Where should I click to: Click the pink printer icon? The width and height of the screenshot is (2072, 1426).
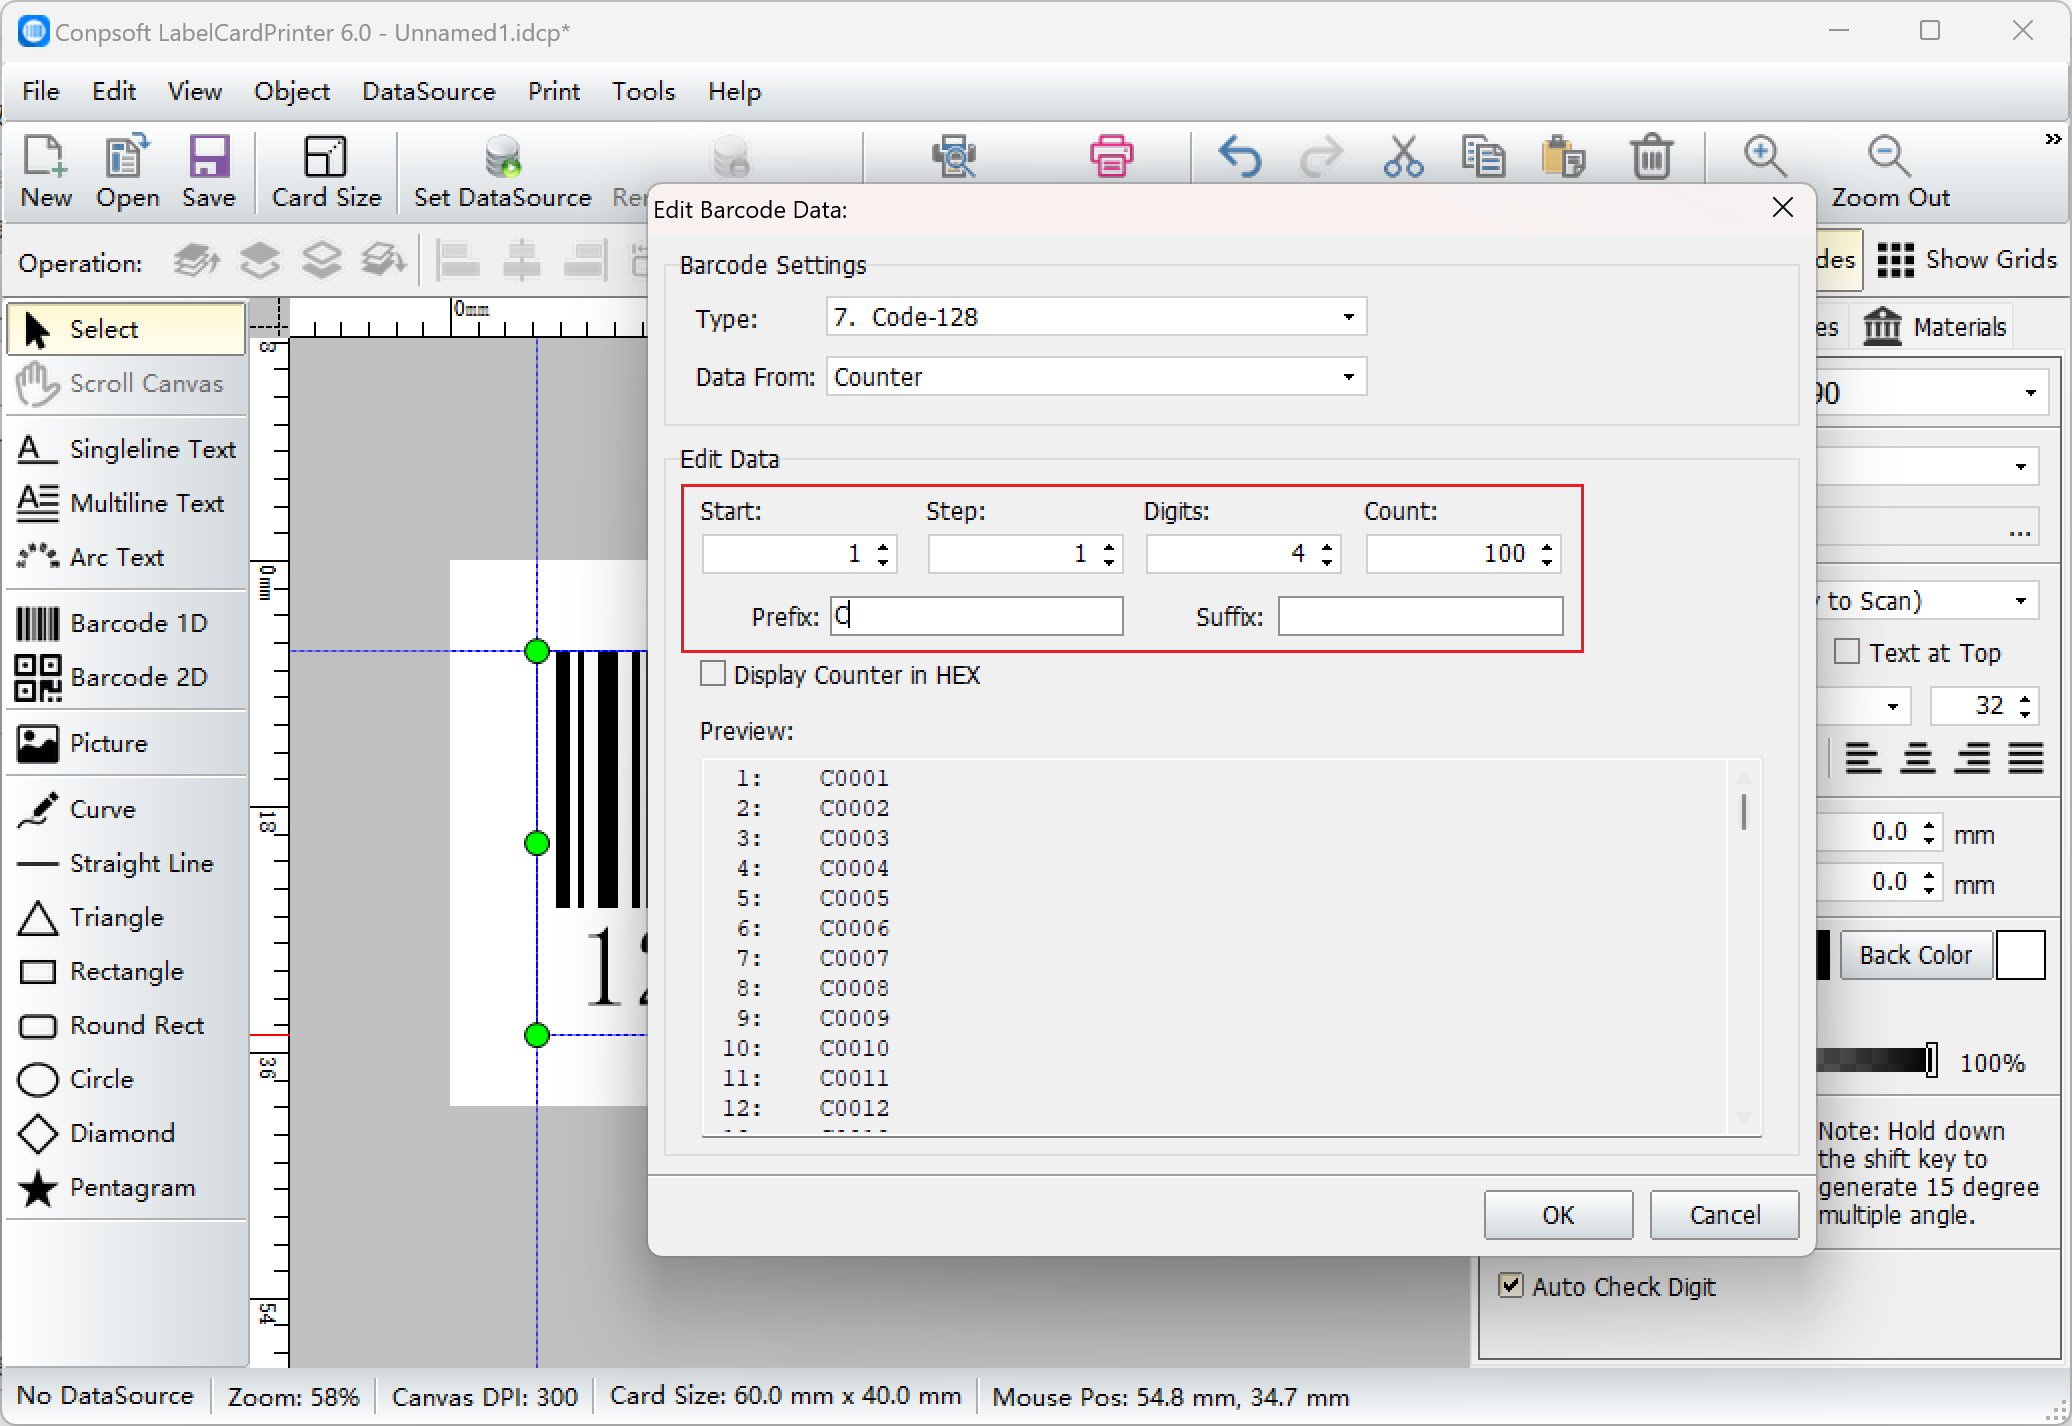[1111, 157]
